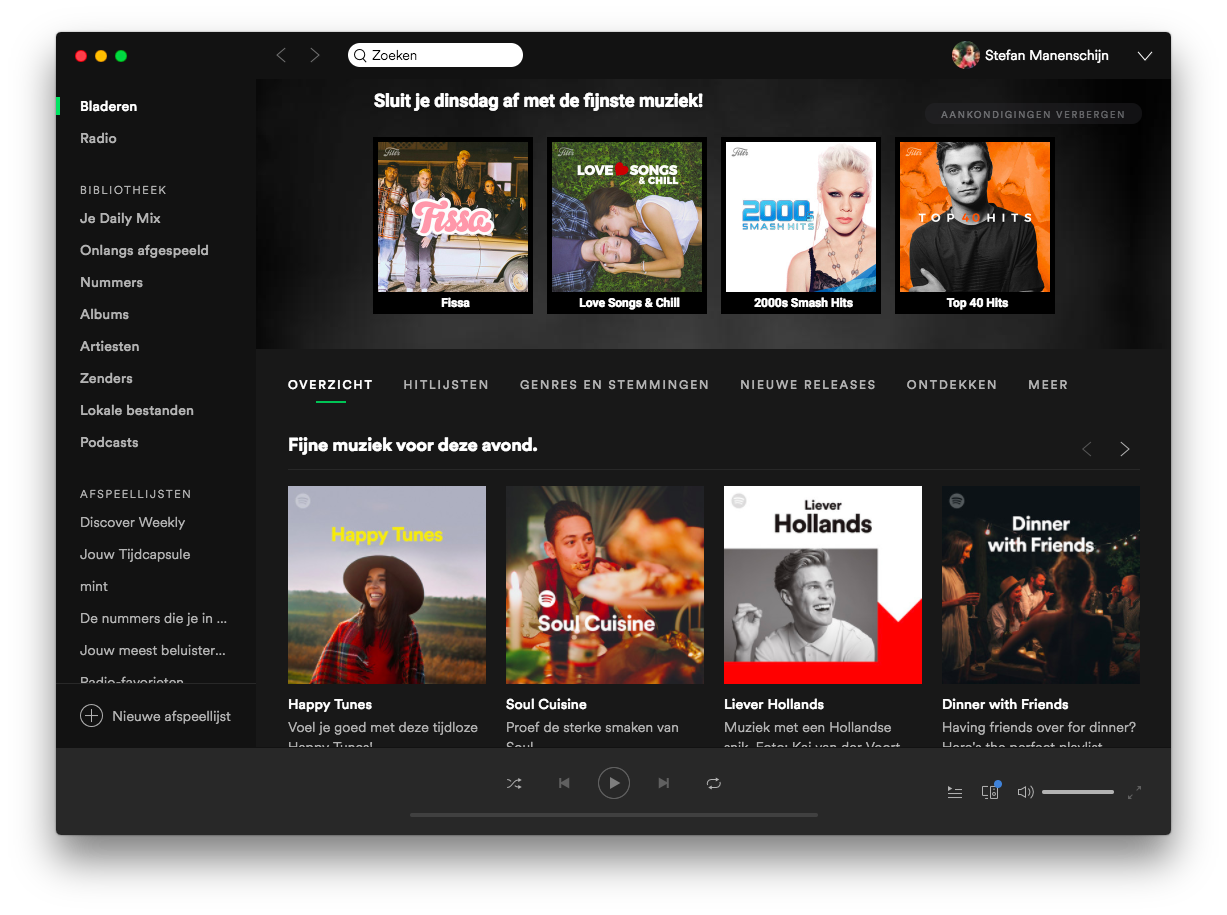Toggle repeat mode
Image resolution: width=1227 pixels, height=915 pixels.
713,783
